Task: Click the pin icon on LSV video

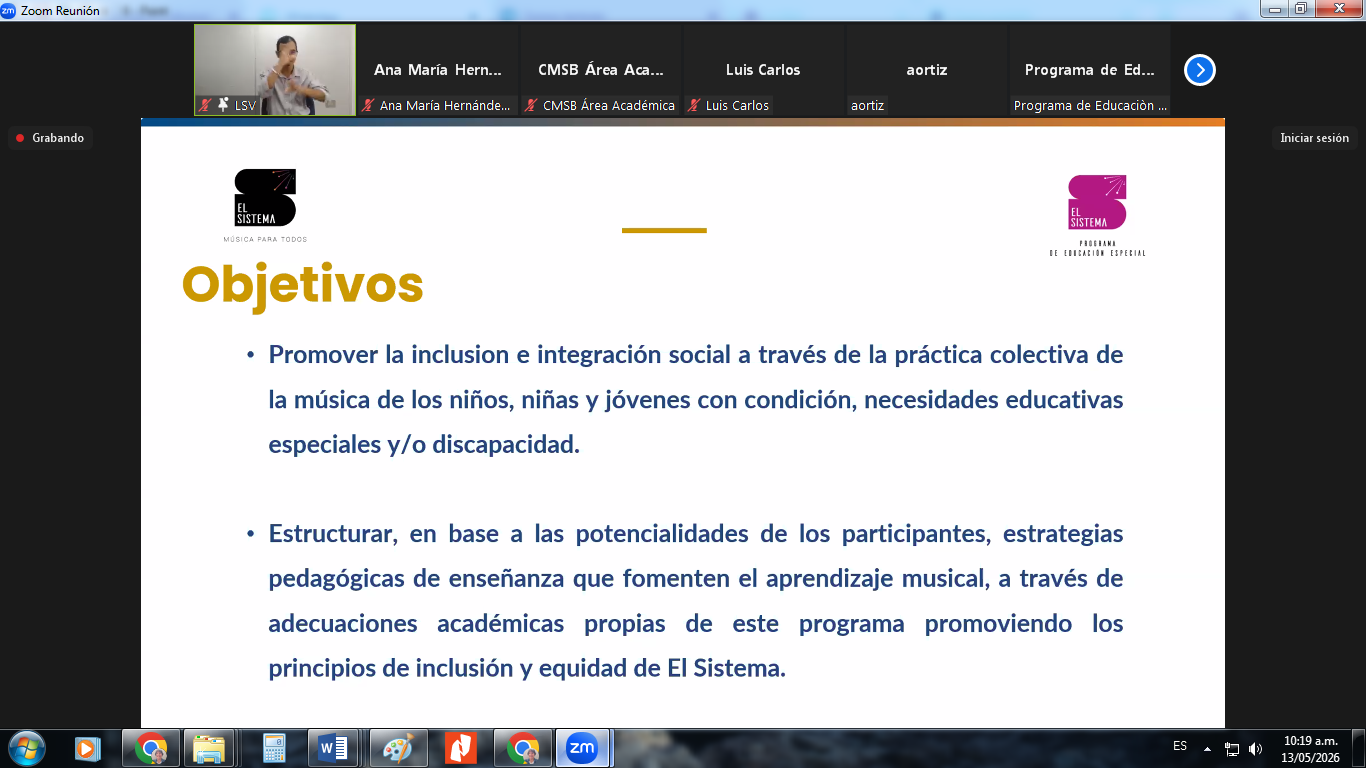Action: coord(222,104)
